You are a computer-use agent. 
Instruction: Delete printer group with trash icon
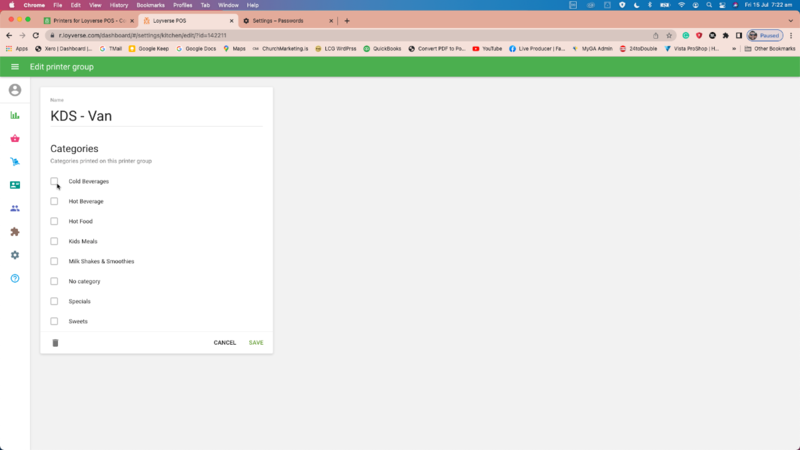pyautogui.click(x=55, y=343)
